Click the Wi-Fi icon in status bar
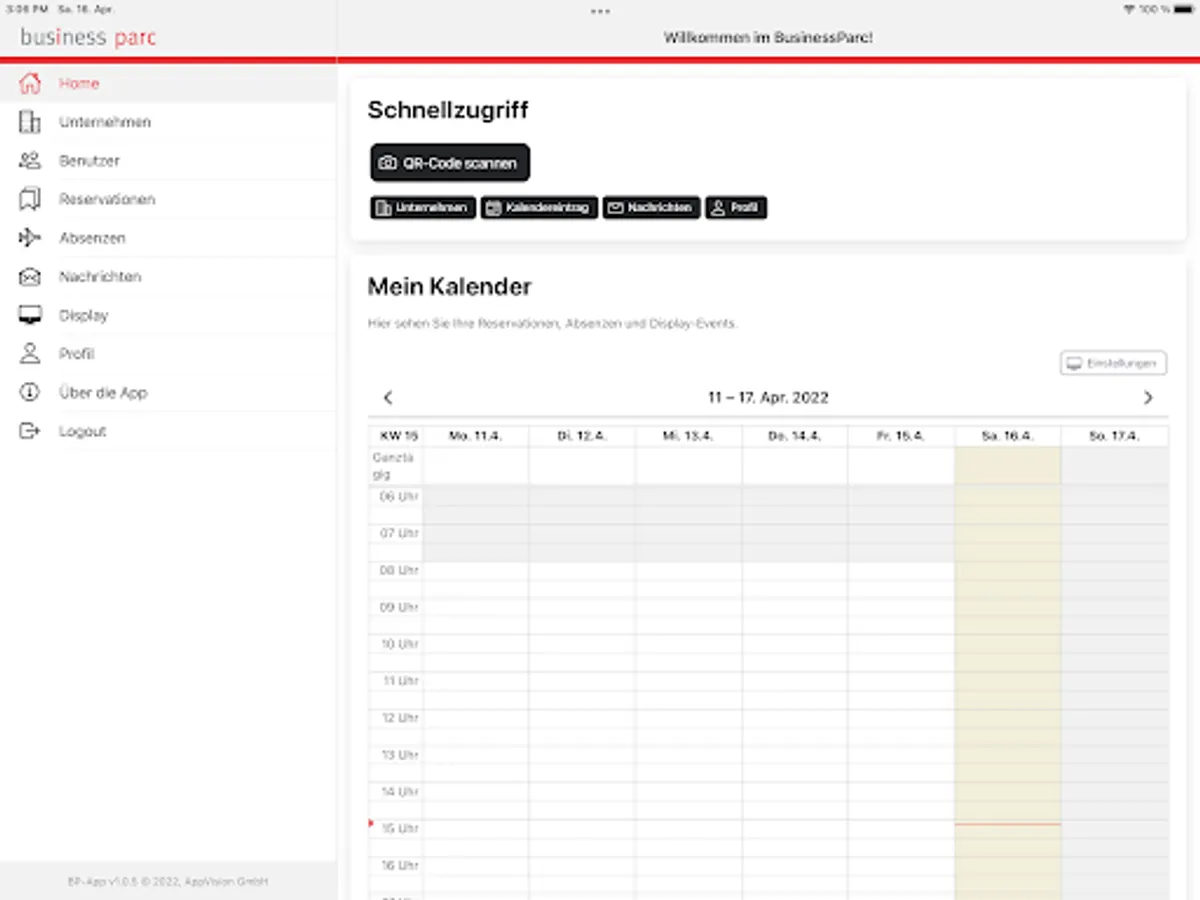 click(x=1129, y=9)
